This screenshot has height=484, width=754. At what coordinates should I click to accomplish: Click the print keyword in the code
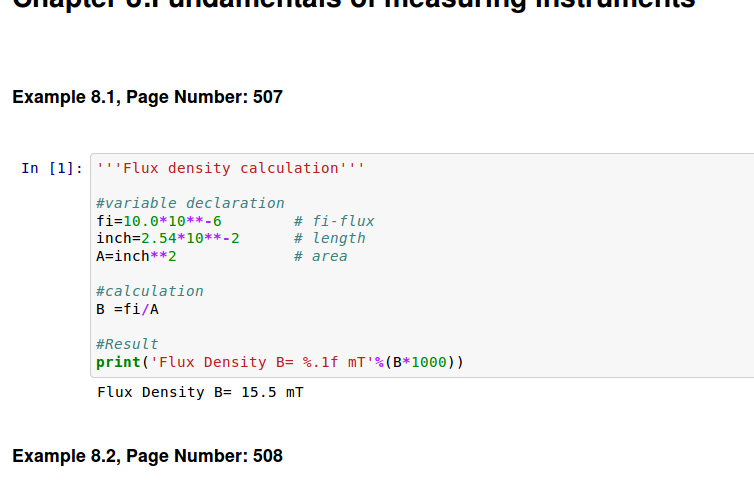click(x=118, y=362)
